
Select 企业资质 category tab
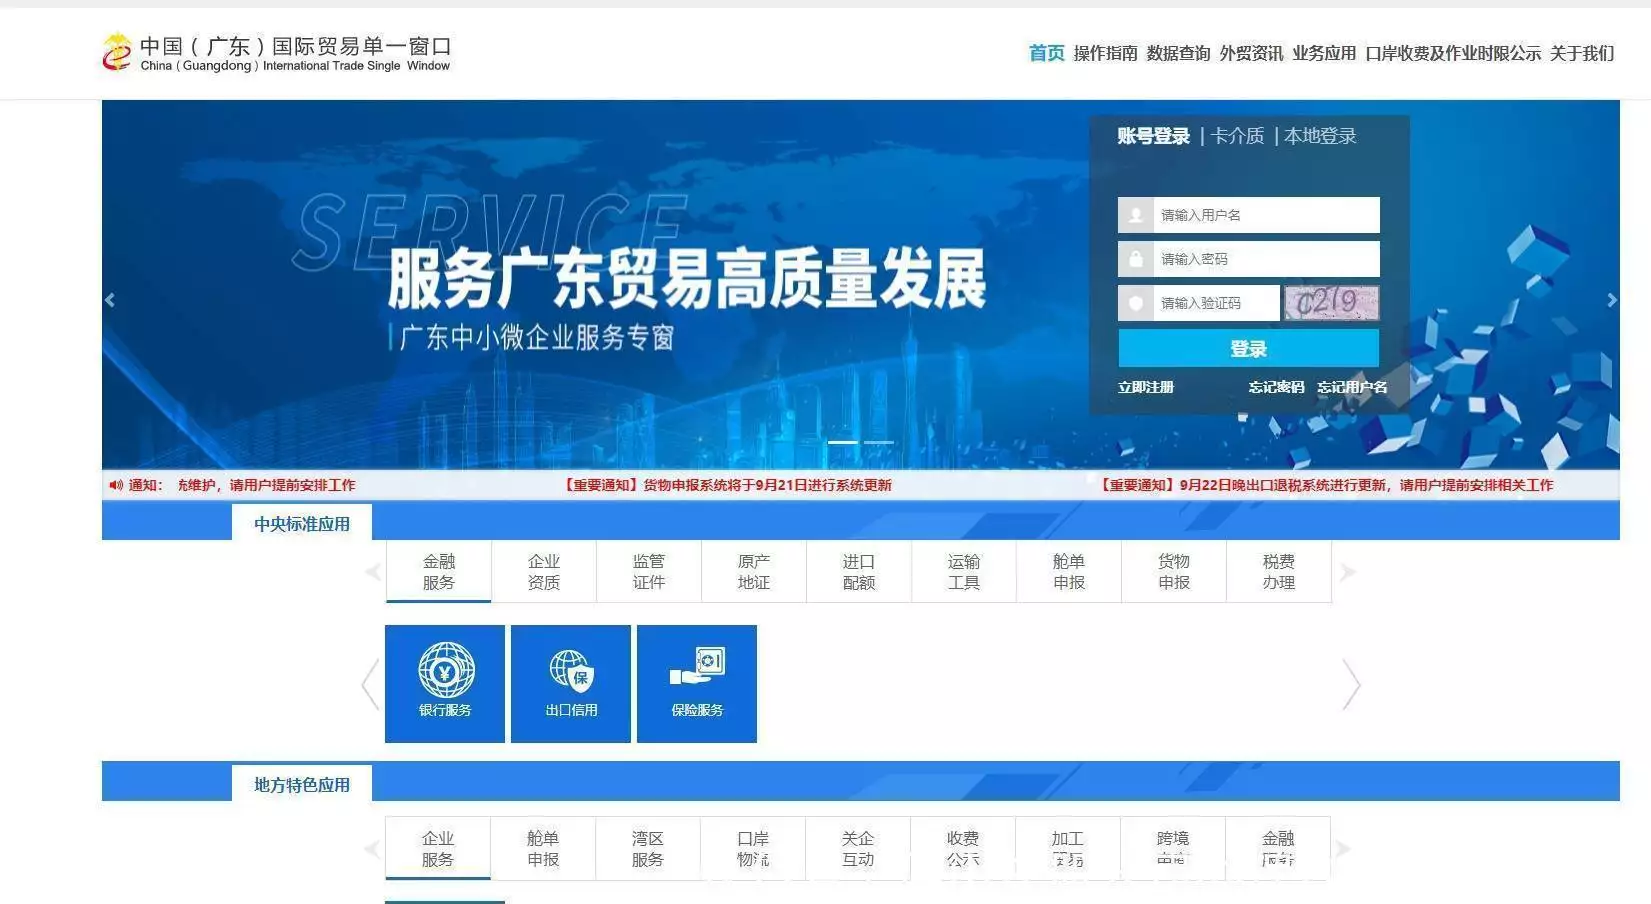click(x=544, y=572)
